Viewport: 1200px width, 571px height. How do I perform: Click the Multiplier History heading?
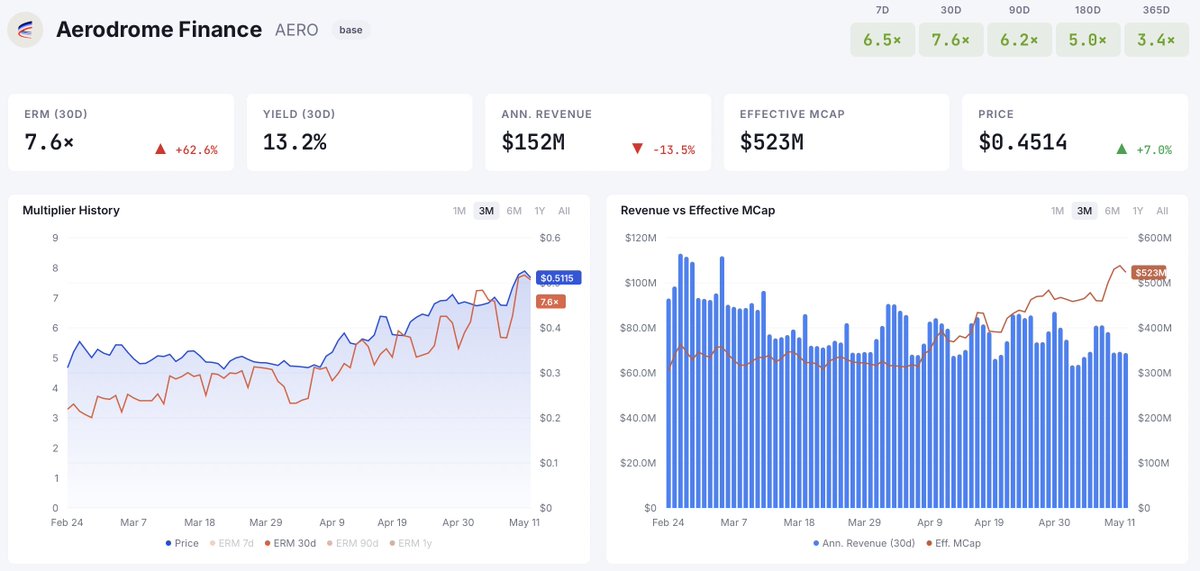[x=71, y=211]
